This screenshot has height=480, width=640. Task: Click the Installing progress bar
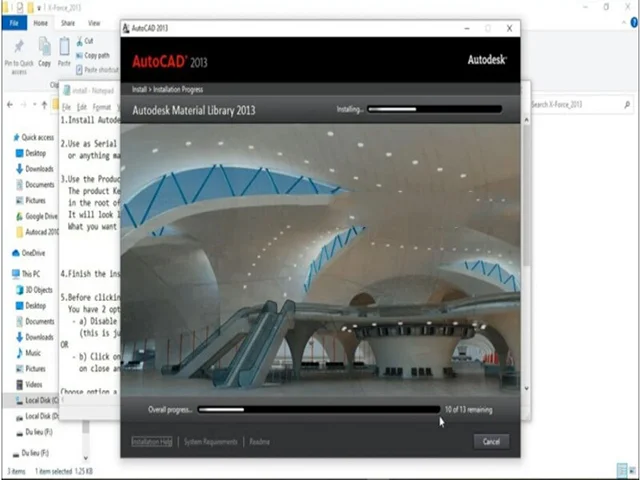click(x=435, y=109)
